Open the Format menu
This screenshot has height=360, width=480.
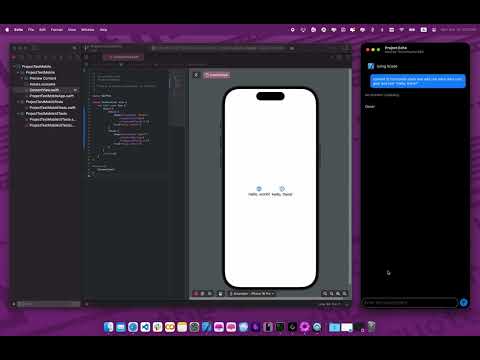[57, 30]
